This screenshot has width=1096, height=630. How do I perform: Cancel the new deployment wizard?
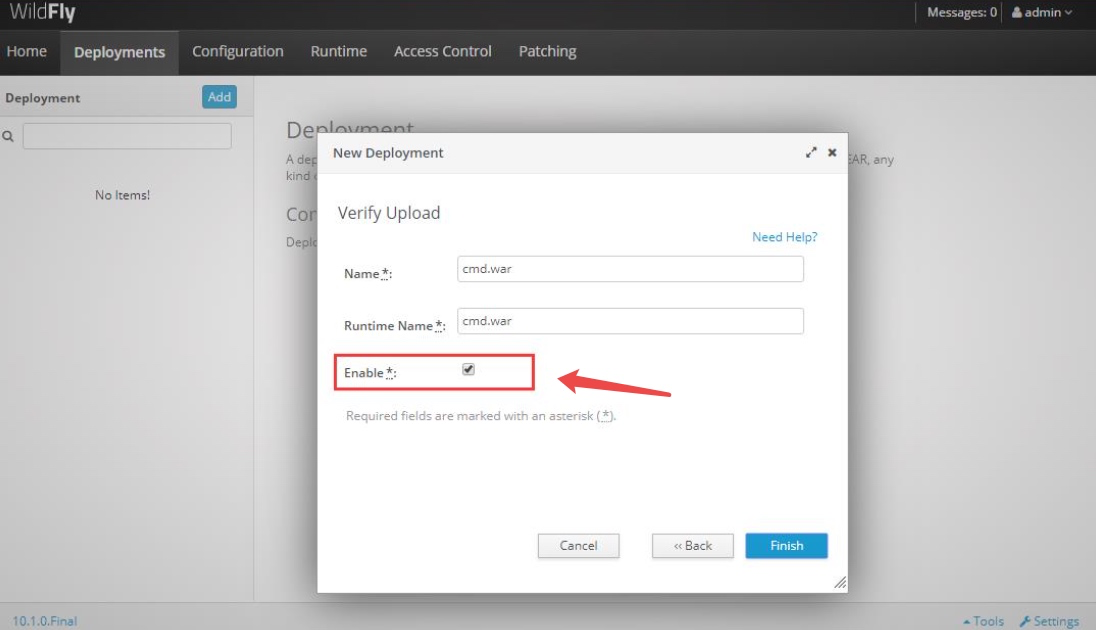pos(579,545)
